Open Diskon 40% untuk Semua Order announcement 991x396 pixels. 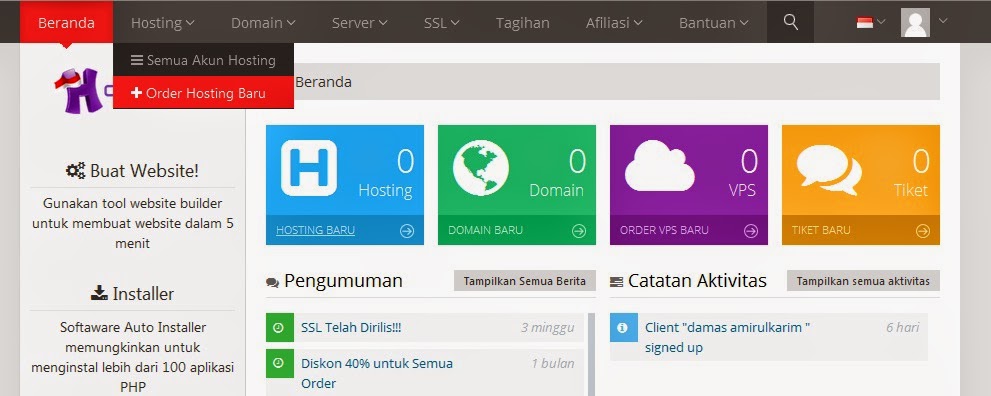[x=377, y=373]
